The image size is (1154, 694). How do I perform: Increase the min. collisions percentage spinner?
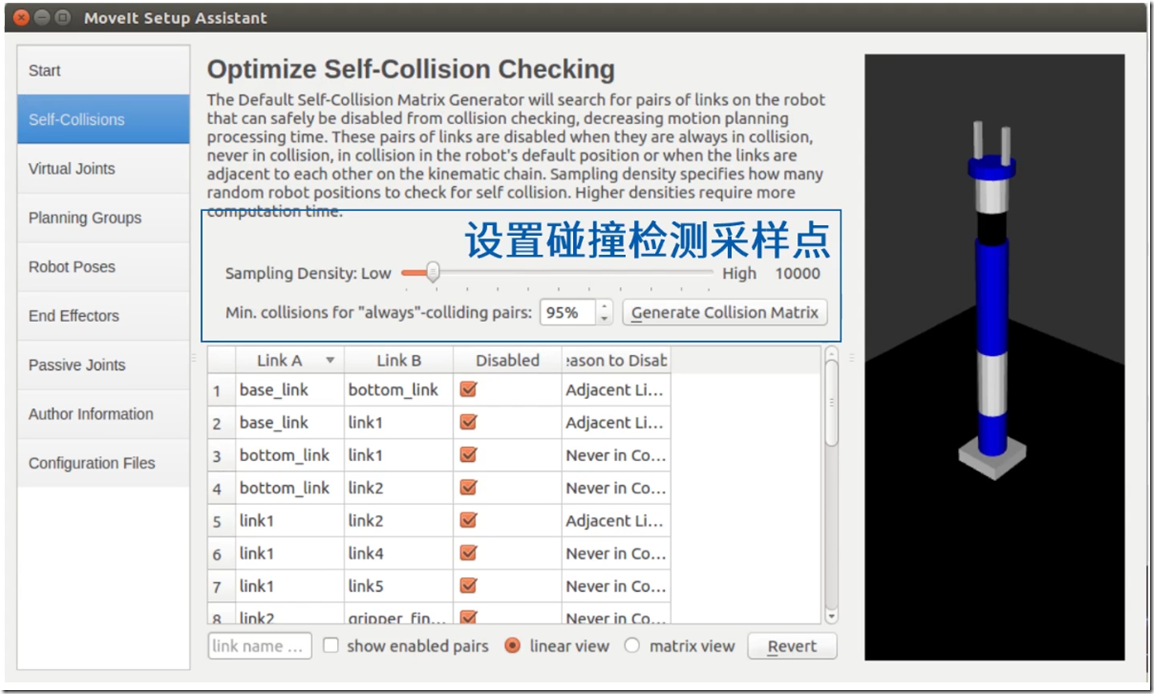pos(604,307)
